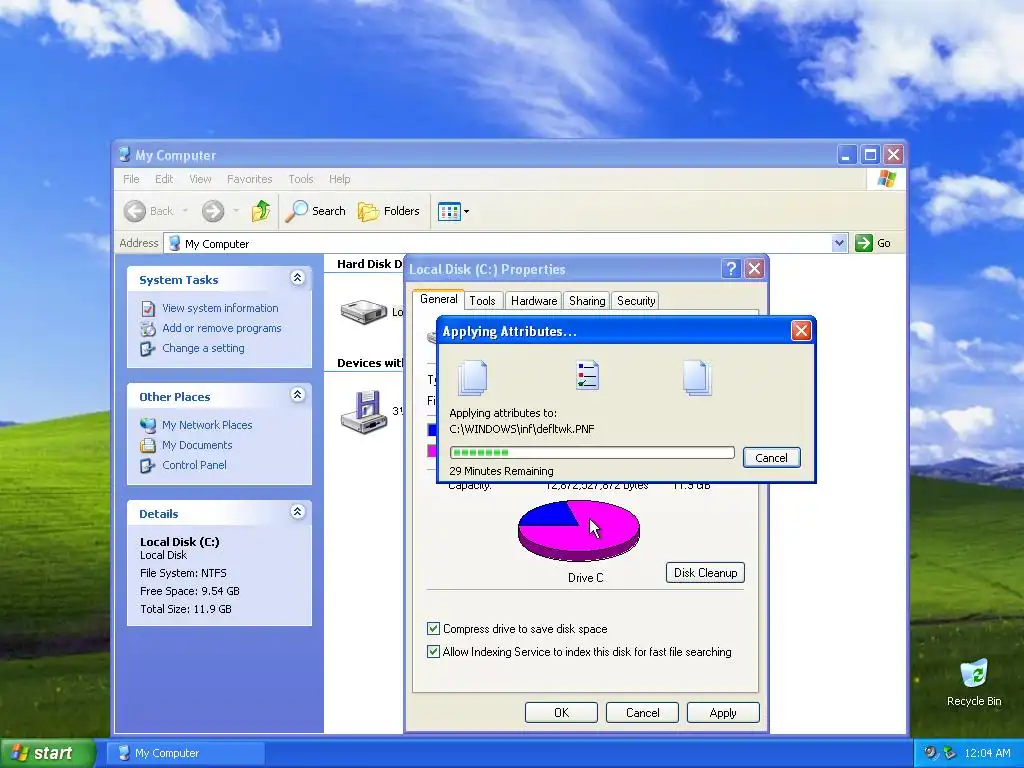Viewport: 1024px width, 768px height.
Task: Click Apply in Local Disk Properties
Action: click(723, 712)
